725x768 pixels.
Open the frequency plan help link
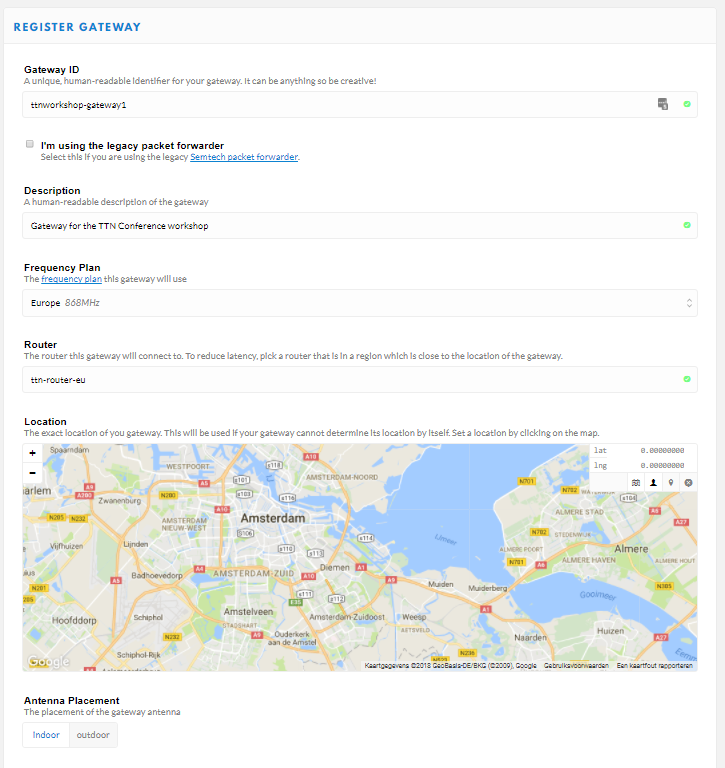point(72,279)
